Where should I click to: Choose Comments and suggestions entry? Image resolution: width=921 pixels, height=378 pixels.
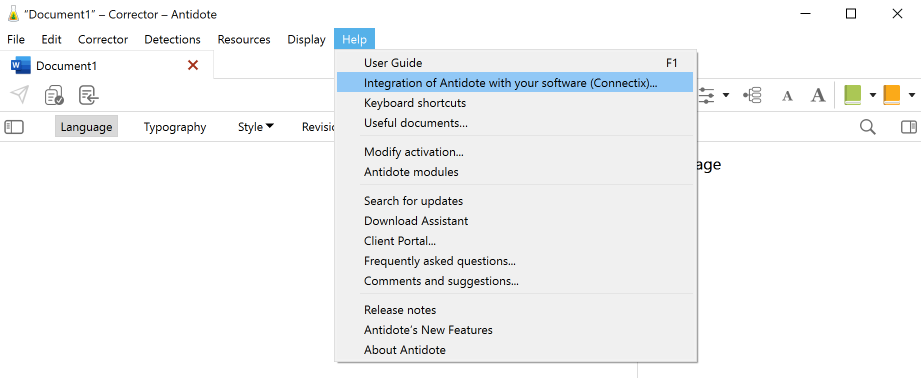click(x=515, y=281)
